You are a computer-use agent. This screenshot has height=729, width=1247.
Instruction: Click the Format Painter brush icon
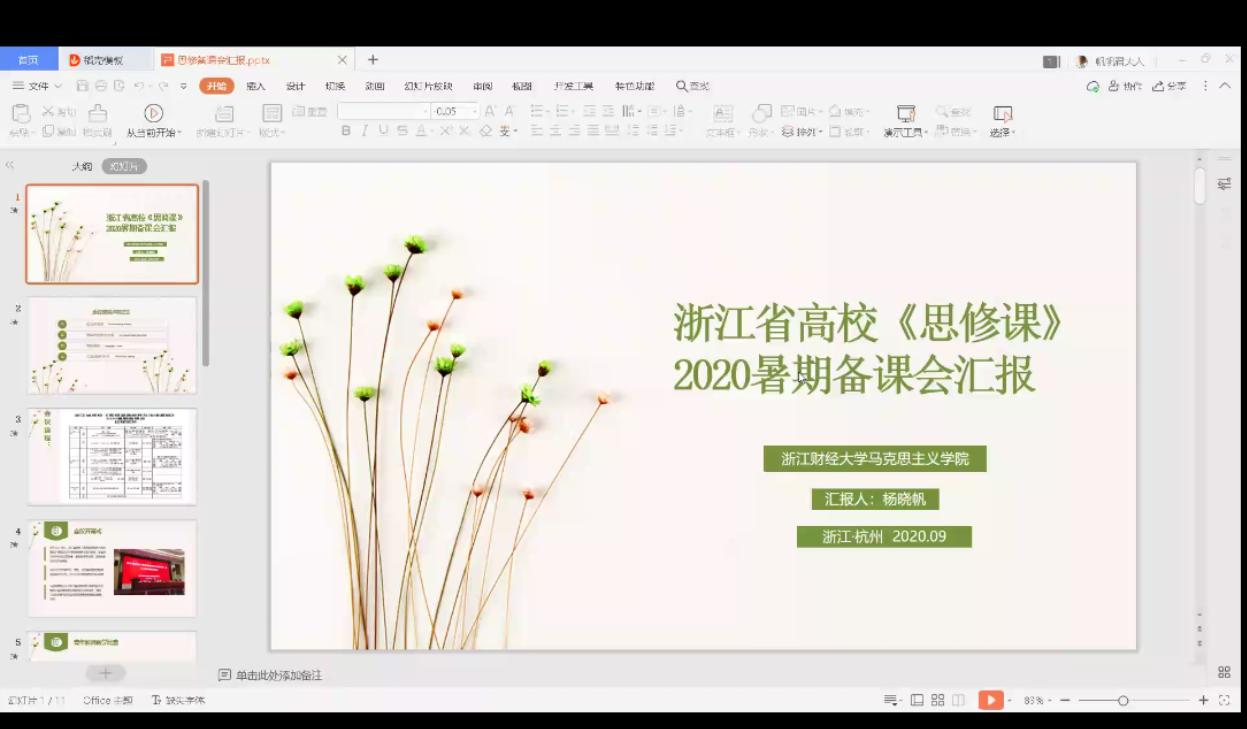(97, 113)
